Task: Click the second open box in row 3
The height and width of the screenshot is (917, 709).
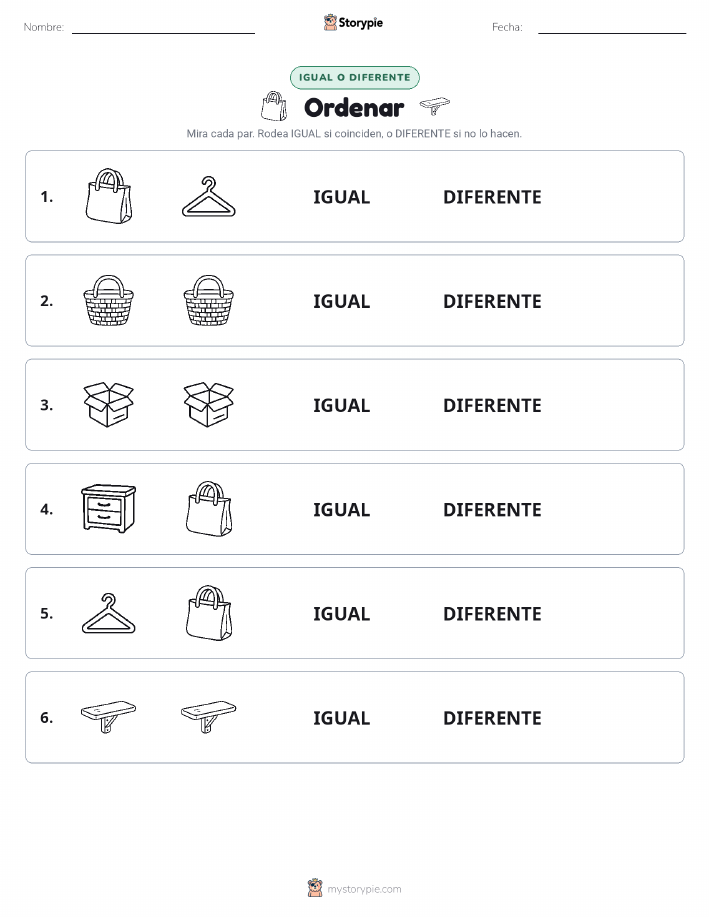Action: (x=209, y=404)
